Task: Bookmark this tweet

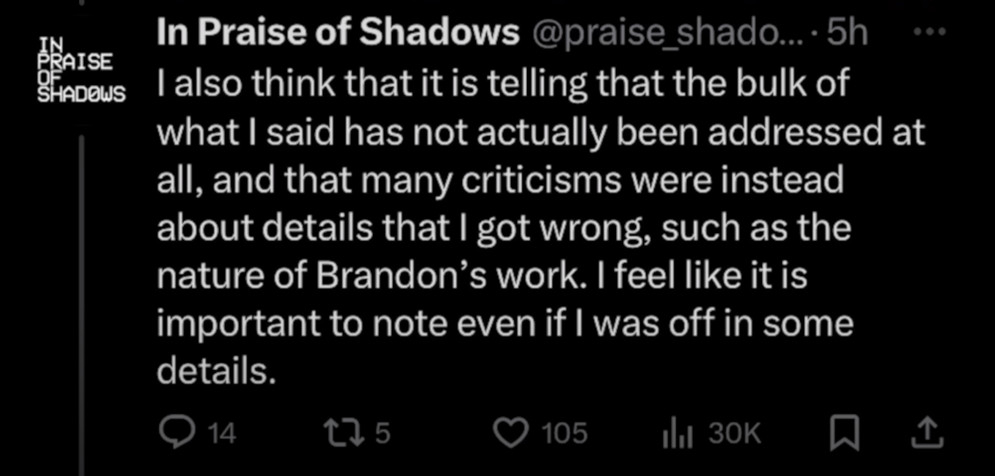Action: pyautogui.click(x=844, y=432)
